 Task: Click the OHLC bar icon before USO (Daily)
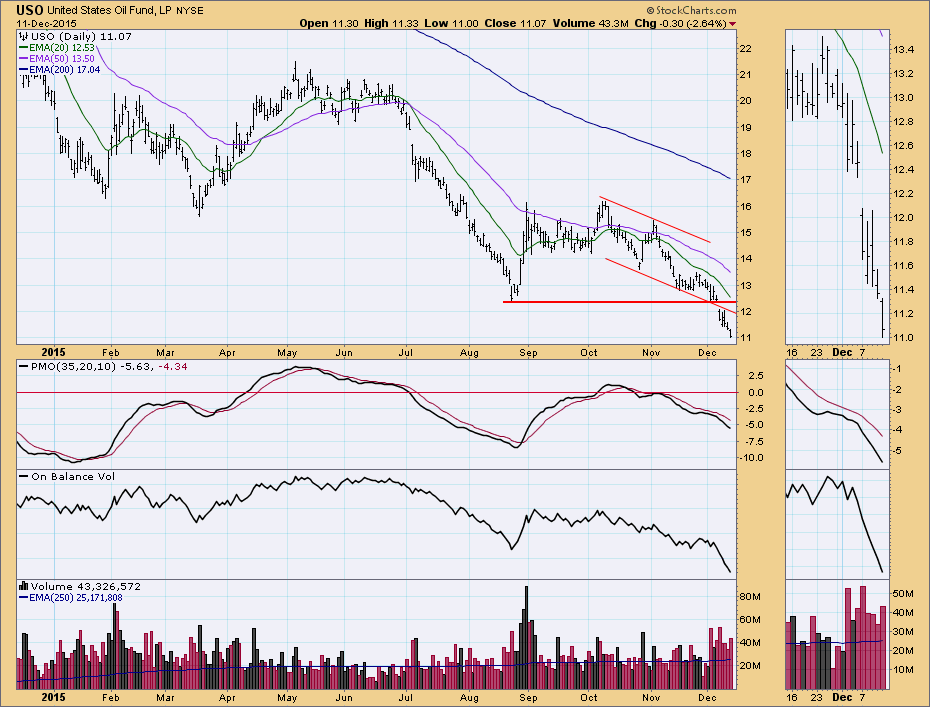pyautogui.click(x=24, y=35)
